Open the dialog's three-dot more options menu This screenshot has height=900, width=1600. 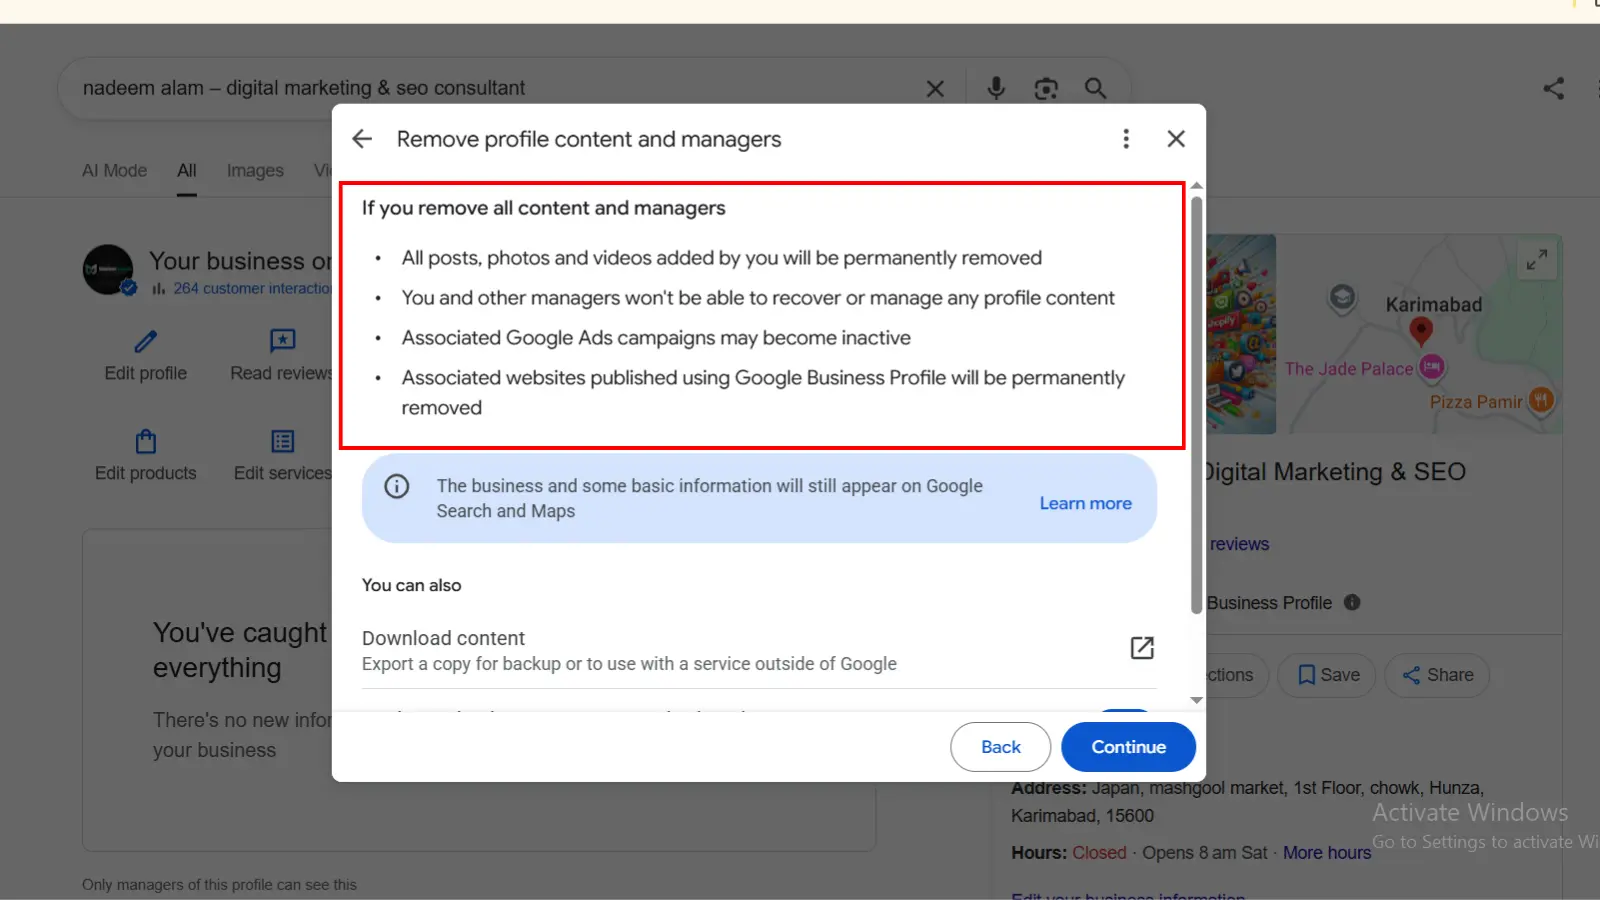click(1126, 139)
